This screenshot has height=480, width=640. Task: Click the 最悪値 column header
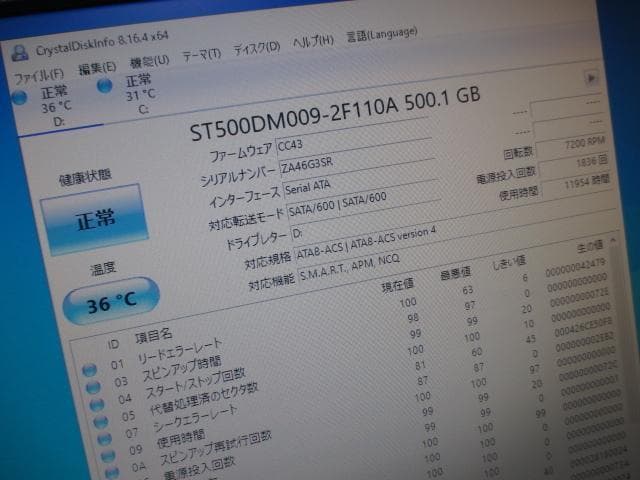click(456, 273)
